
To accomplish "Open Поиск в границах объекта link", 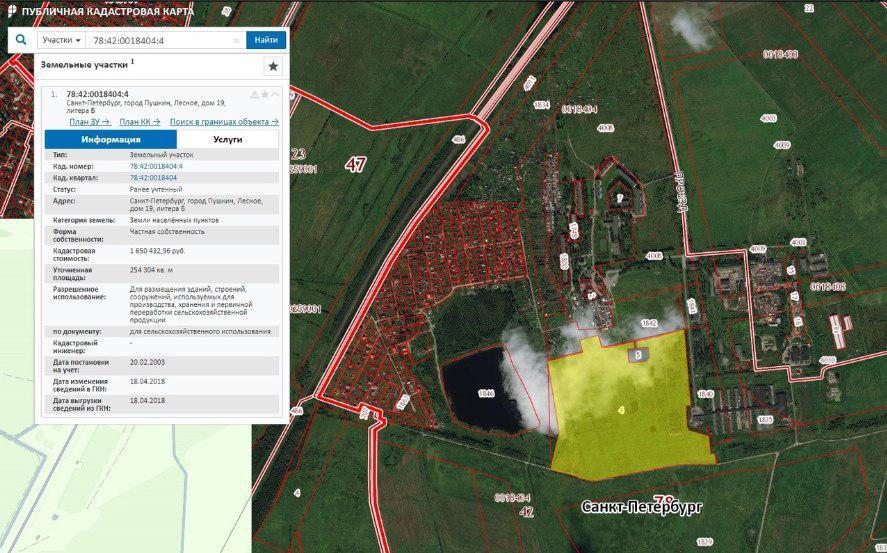I will click(x=224, y=122).
